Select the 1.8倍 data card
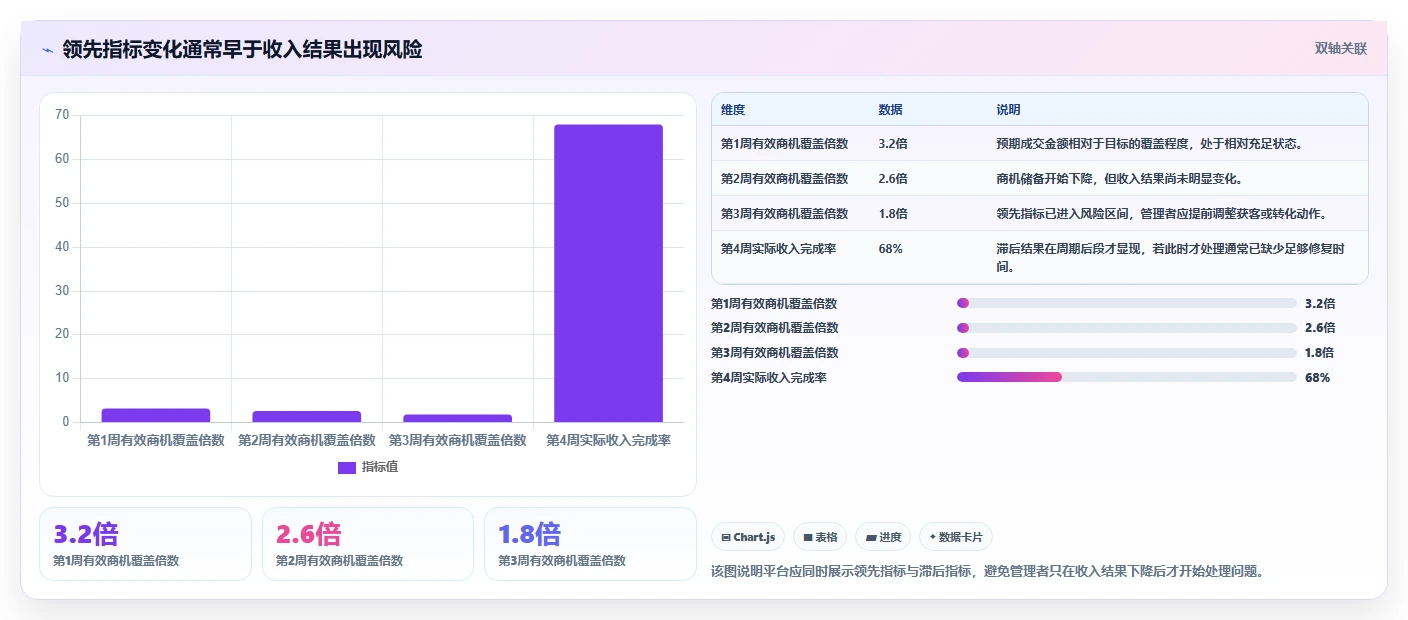Image resolution: width=1408 pixels, height=620 pixels. (590, 544)
